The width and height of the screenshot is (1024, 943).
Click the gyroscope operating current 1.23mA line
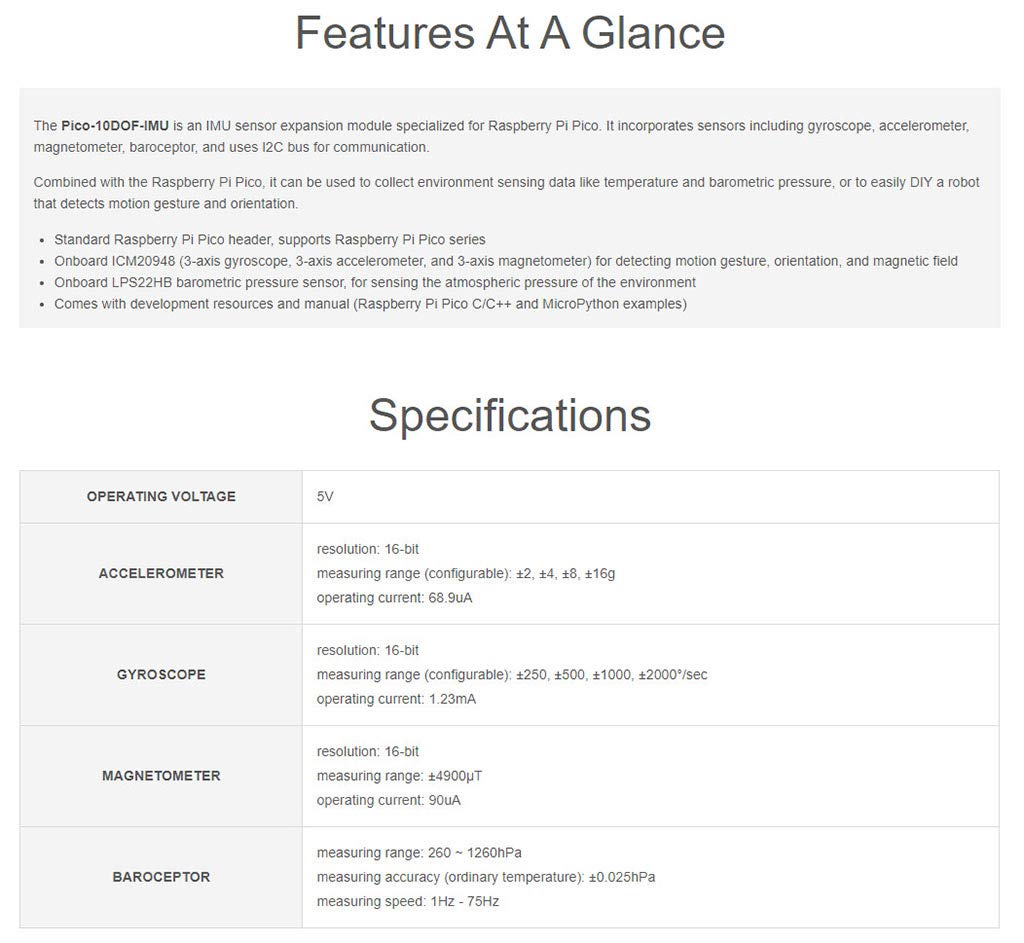pyautogui.click(x=396, y=699)
